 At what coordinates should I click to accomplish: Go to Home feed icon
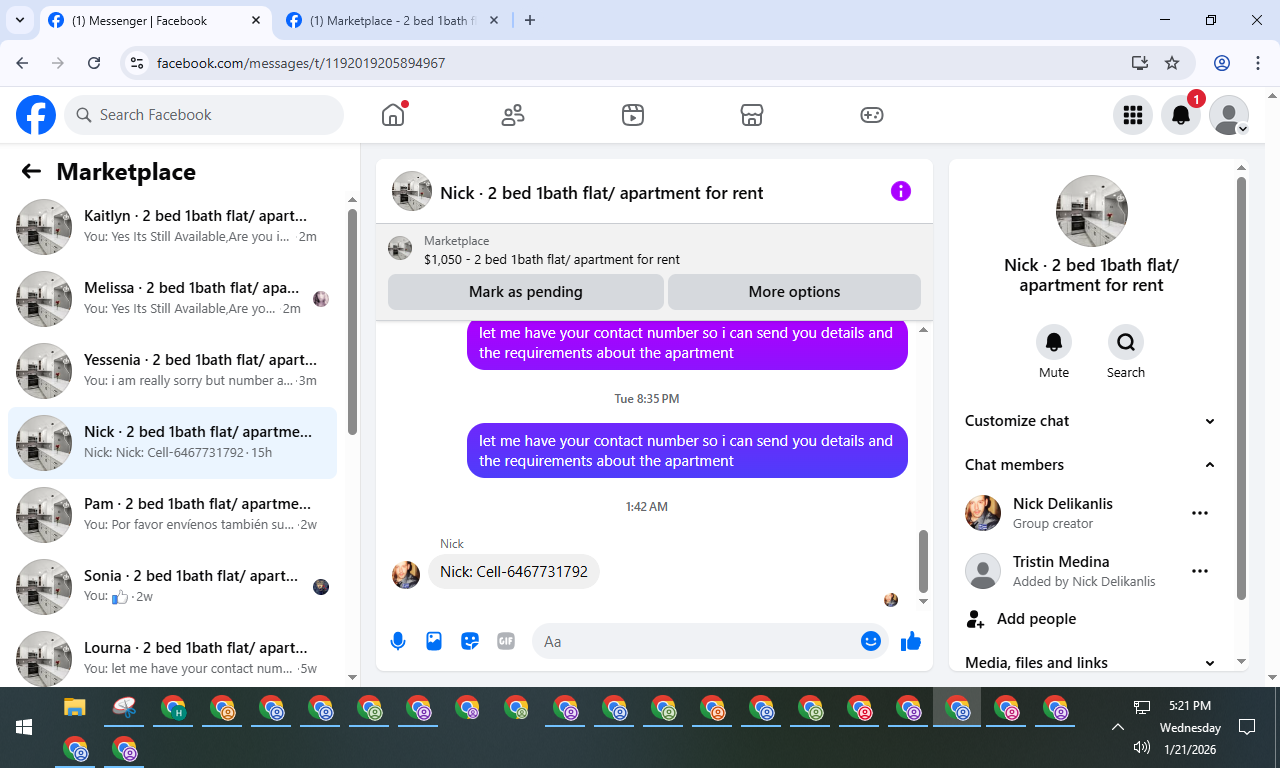coord(393,115)
